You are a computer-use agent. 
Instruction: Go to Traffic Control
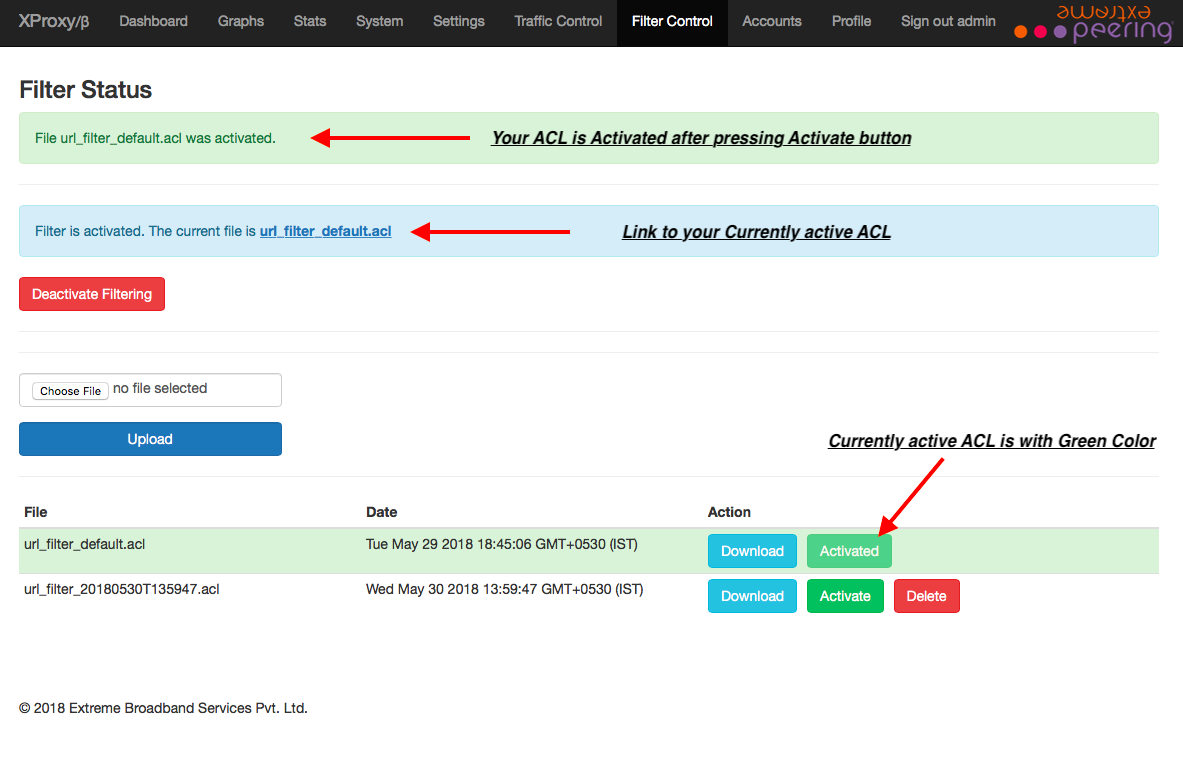[557, 21]
